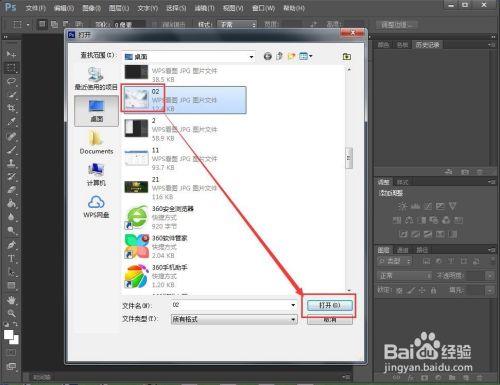Click the foreground color swatch

pos(8,334)
